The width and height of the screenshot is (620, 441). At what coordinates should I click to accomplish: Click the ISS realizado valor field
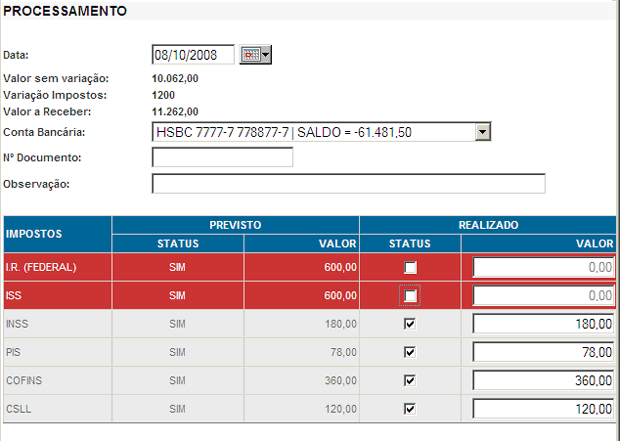click(x=543, y=295)
